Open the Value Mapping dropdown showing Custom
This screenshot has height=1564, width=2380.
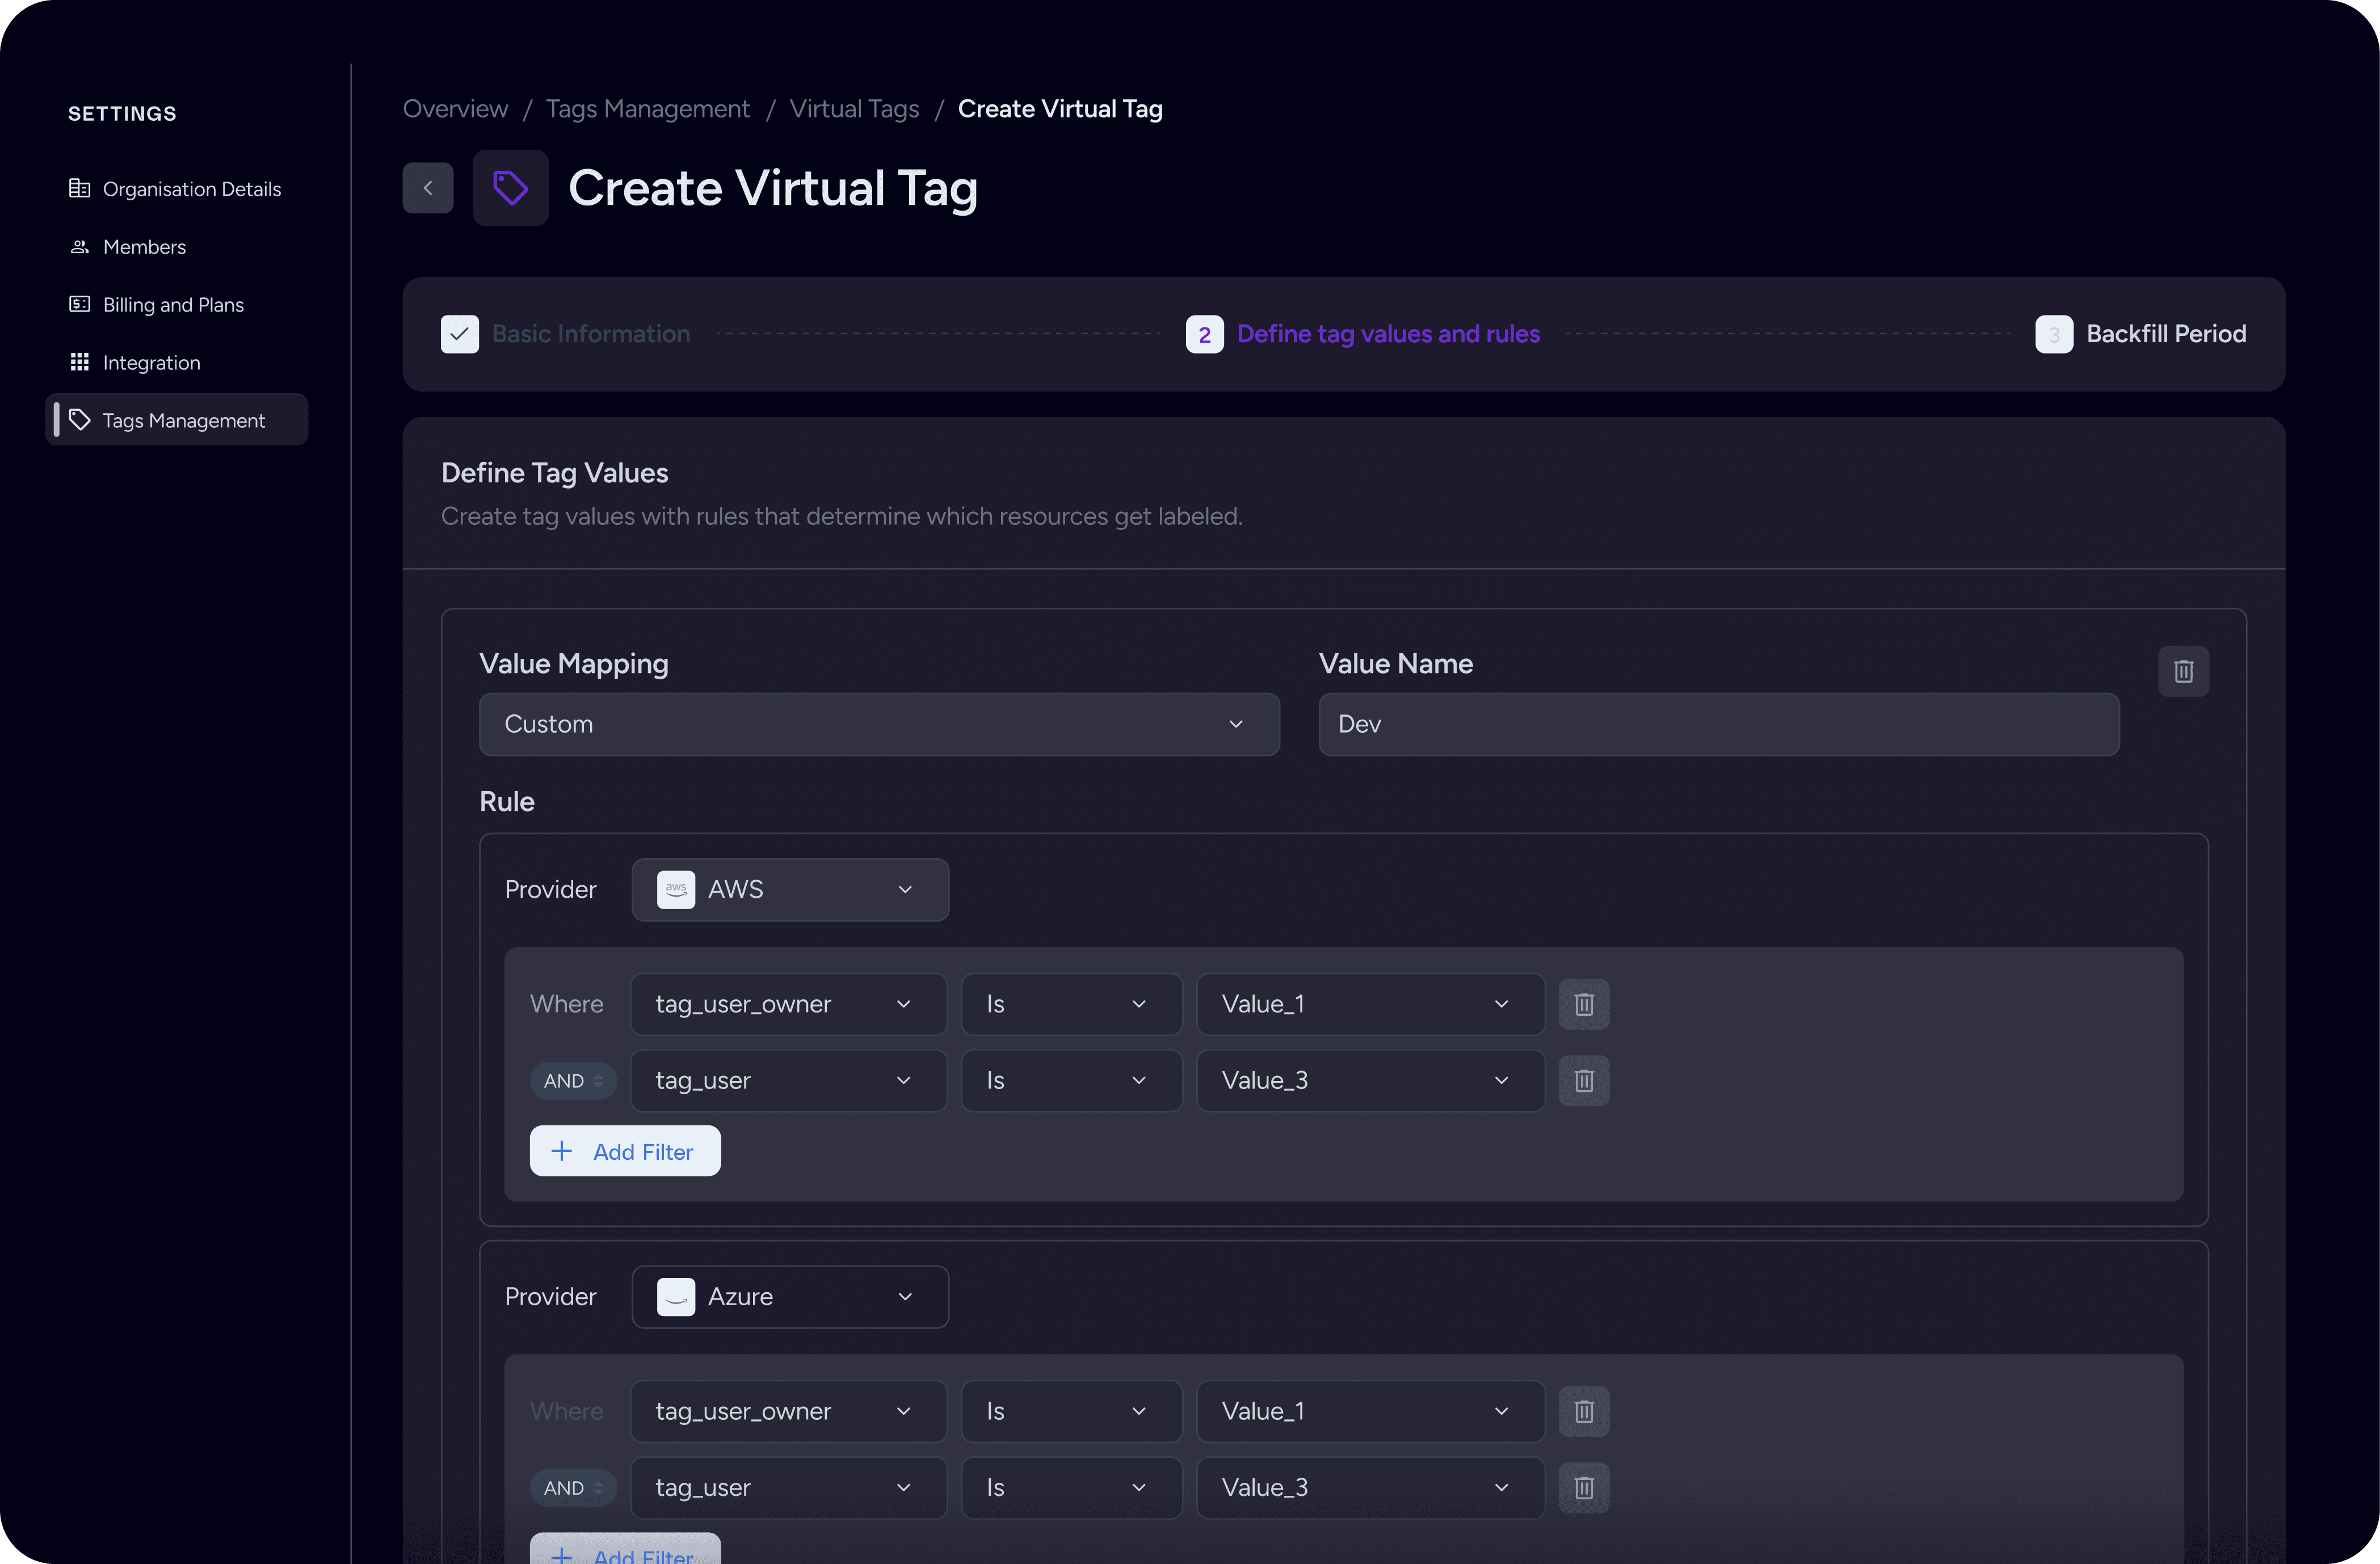(879, 724)
